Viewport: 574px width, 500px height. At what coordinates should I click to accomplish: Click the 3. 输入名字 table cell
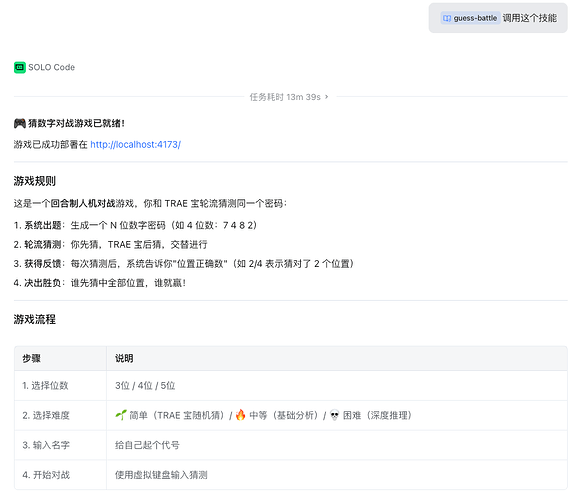click(60, 445)
